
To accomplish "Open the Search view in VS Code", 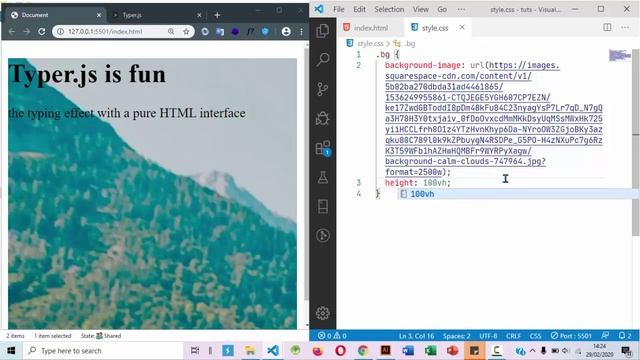I will [322, 60].
